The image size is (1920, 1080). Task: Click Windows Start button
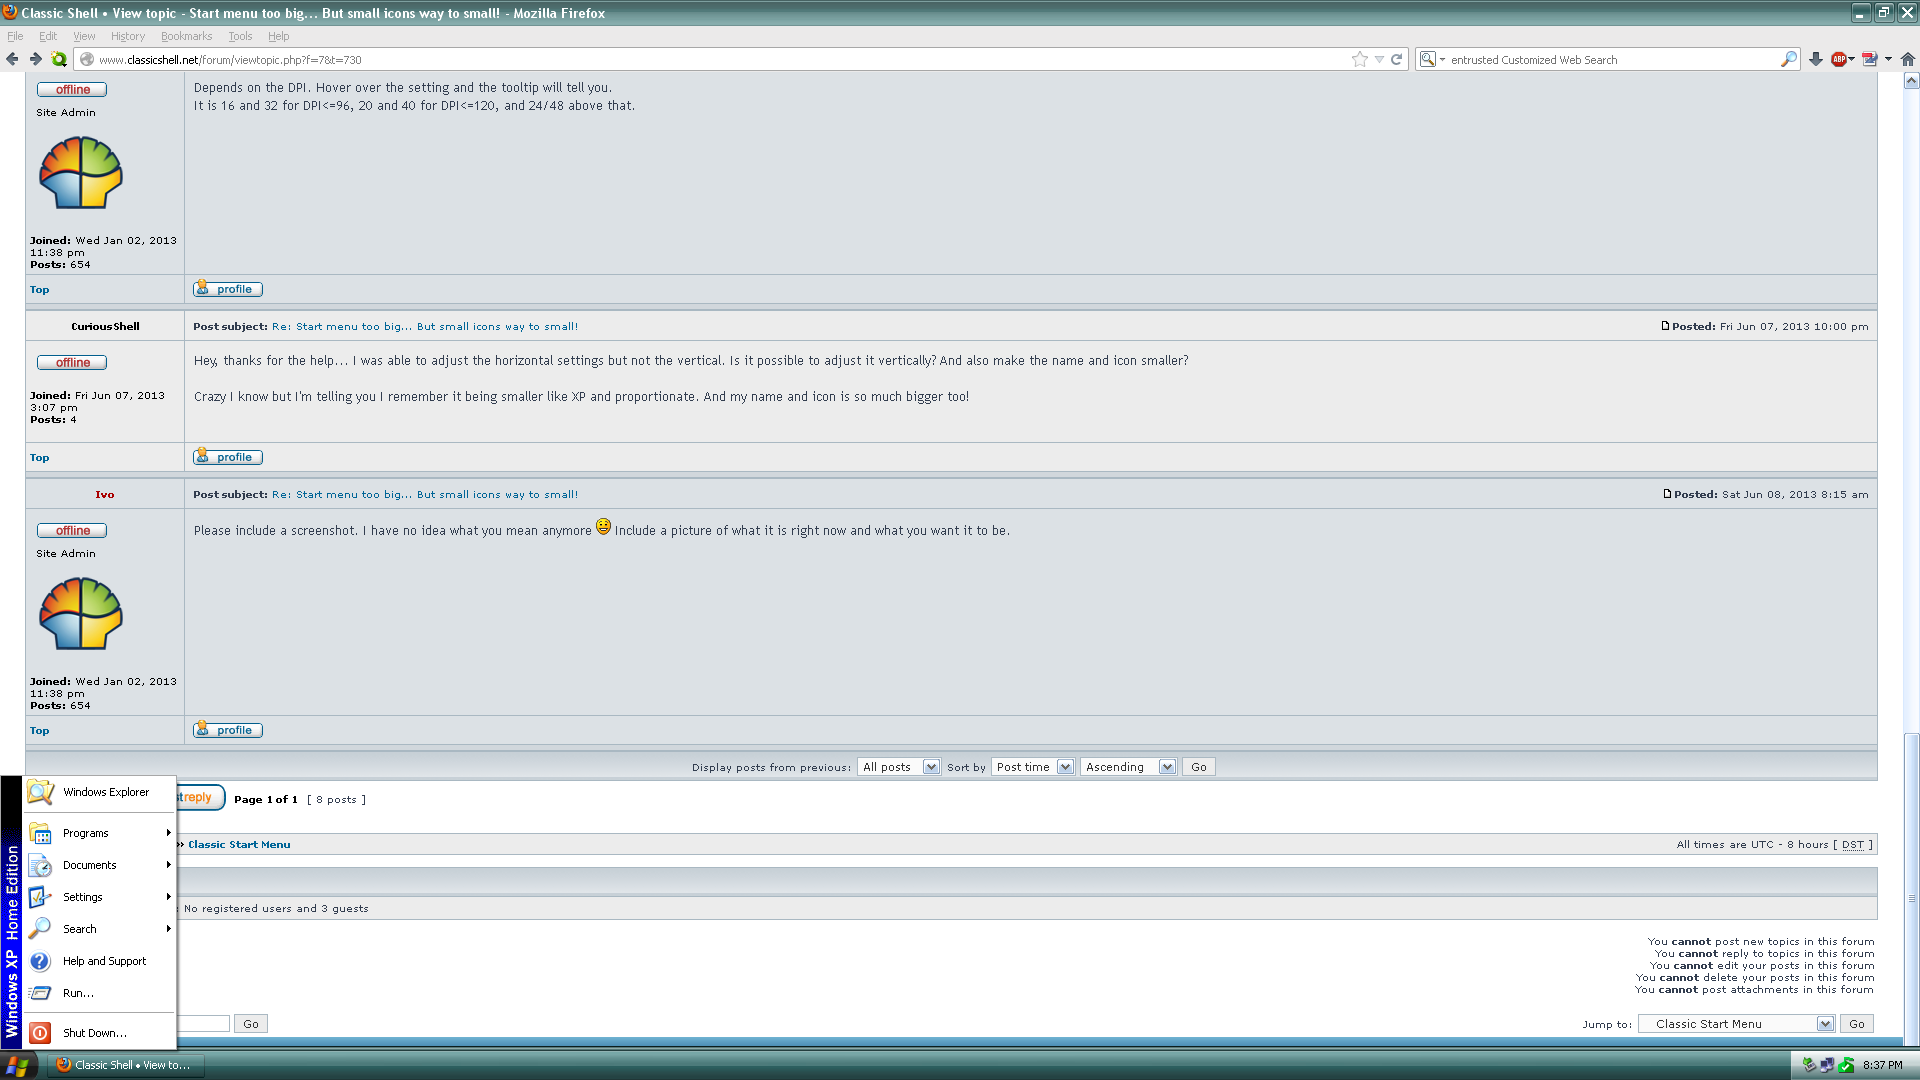click(18, 1065)
